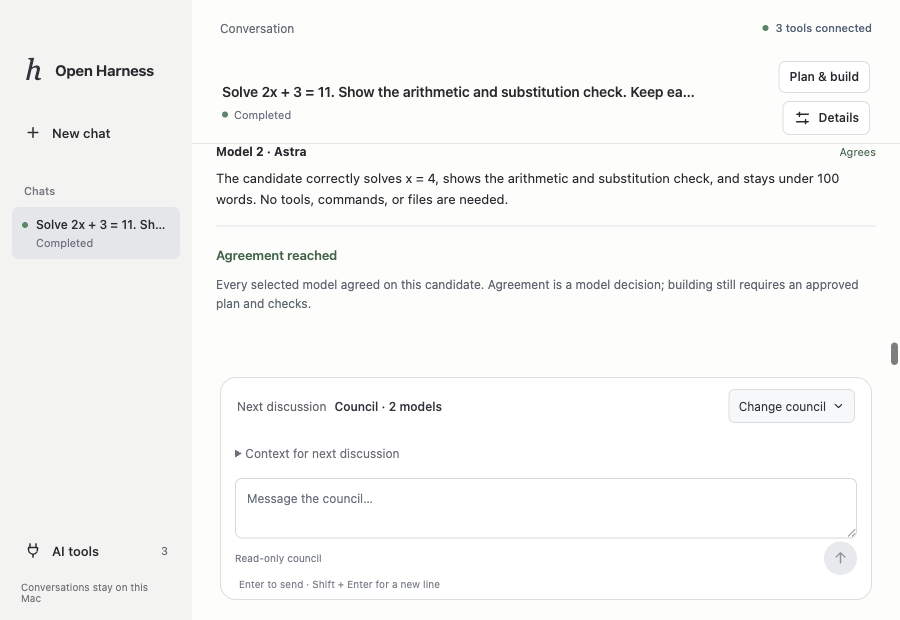Click the Open Harness logo icon
Screen dimensions: 900x620
coord(33,70)
